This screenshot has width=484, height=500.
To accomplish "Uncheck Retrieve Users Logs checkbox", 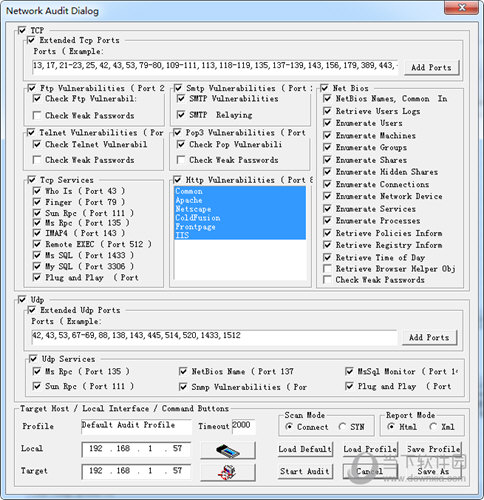I will pyautogui.click(x=328, y=111).
